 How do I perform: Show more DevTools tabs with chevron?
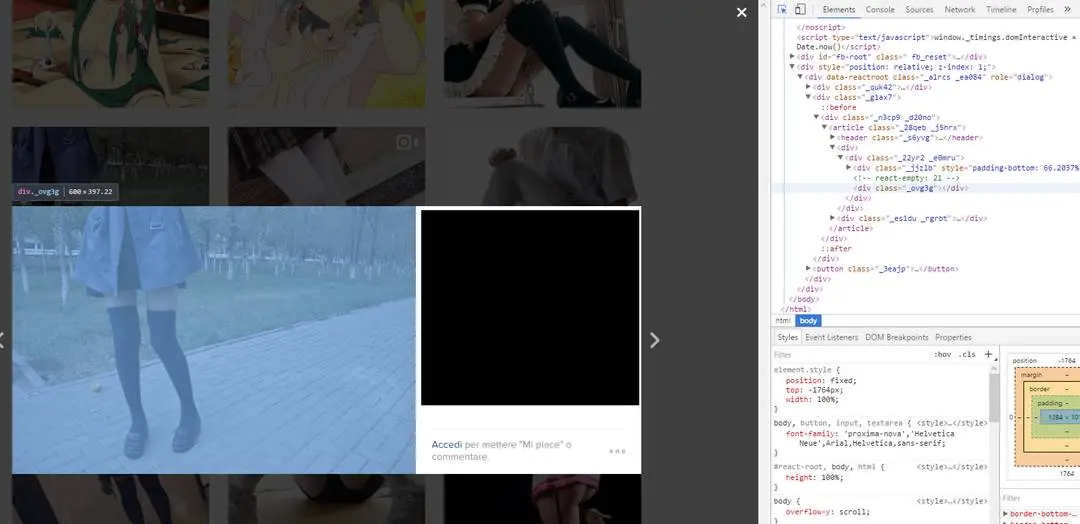click(1068, 9)
